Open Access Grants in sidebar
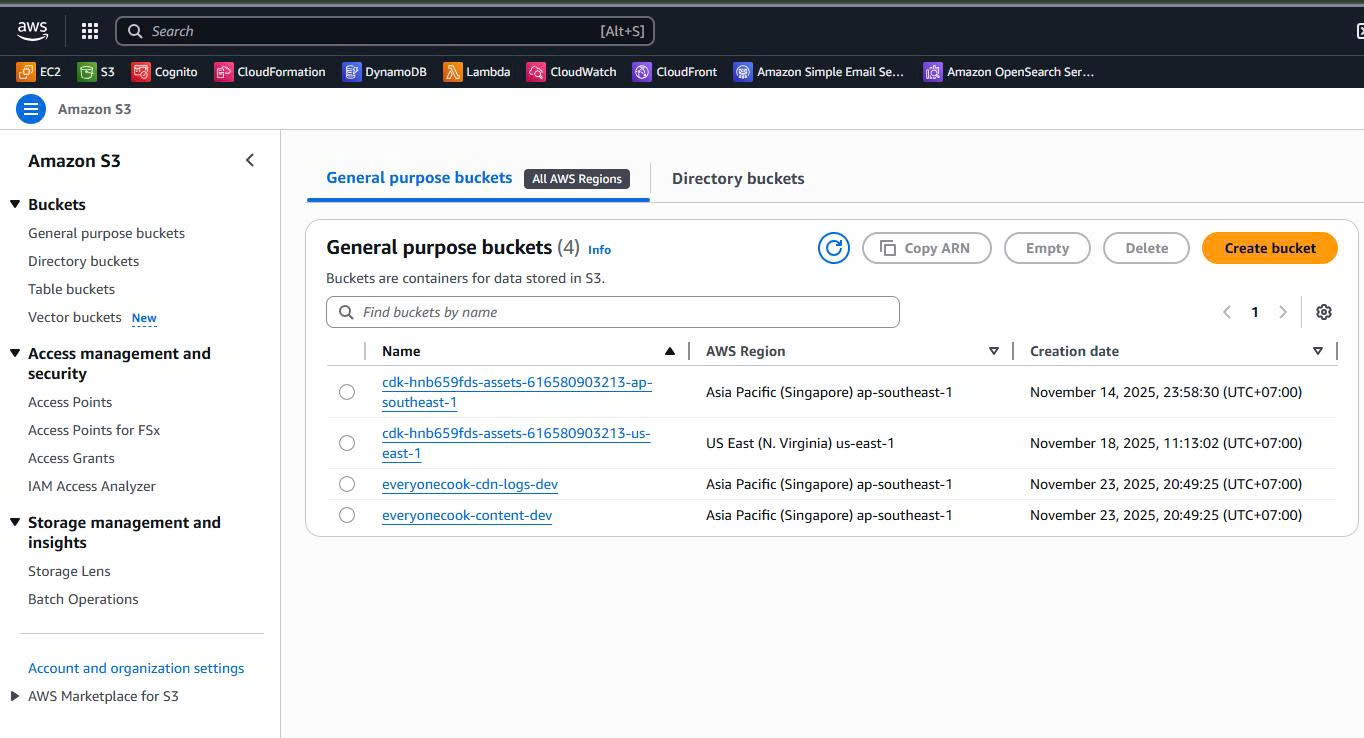The height and width of the screenshot is (738, 1364). (x=71, y=458)
